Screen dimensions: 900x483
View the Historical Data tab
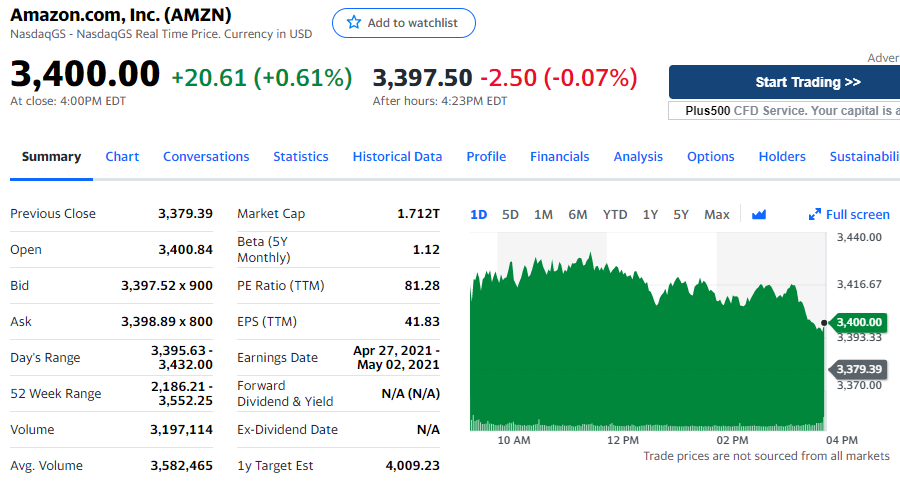(x=397, y=157)
